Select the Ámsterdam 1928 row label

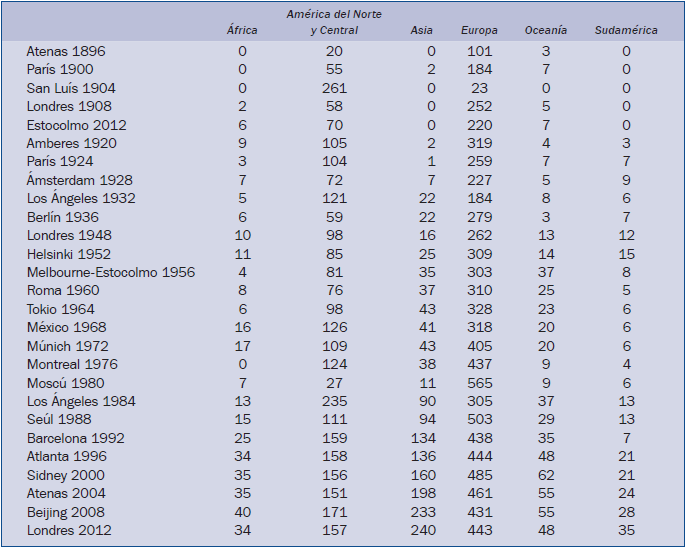point(79,180)
